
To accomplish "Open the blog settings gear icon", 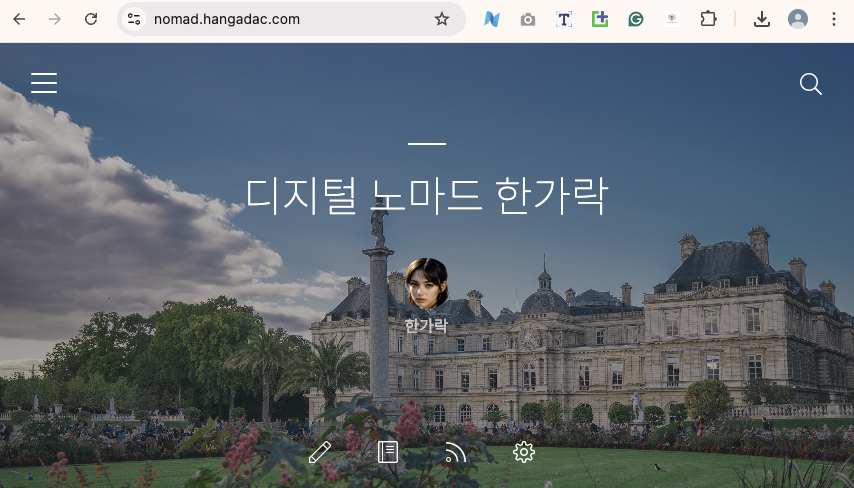I will point(523,452).
